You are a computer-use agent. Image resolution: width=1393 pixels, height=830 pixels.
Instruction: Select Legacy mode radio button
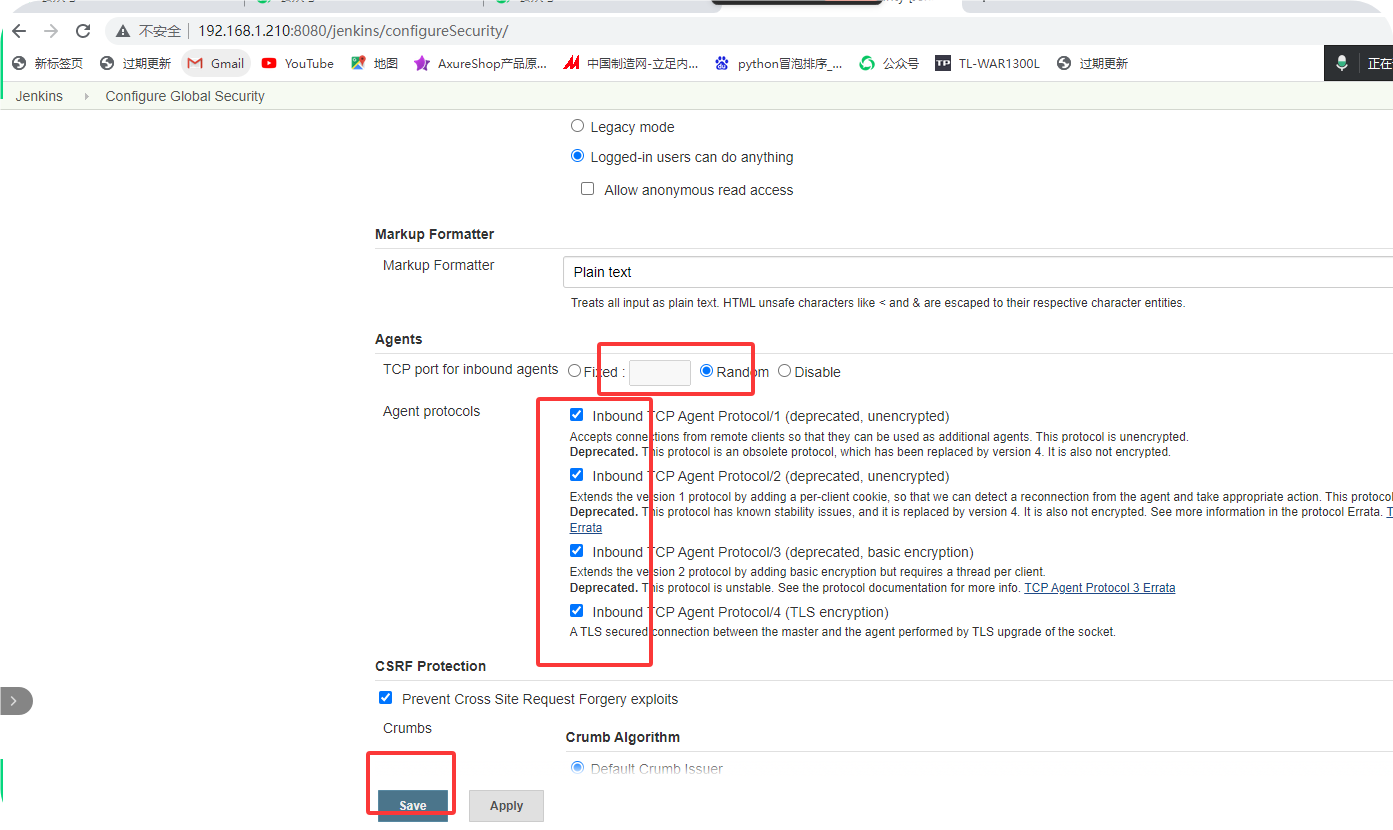[577, 126]
